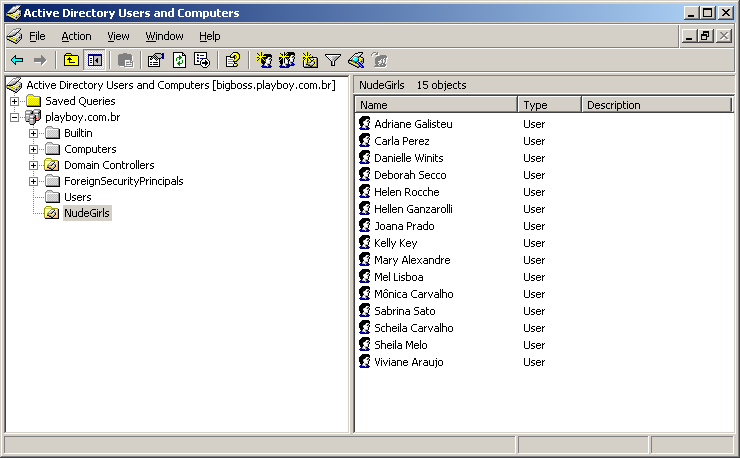Expand the Domain Controllers node
Viewport: 740px width, 458px height.
click(x=33, y=165)
